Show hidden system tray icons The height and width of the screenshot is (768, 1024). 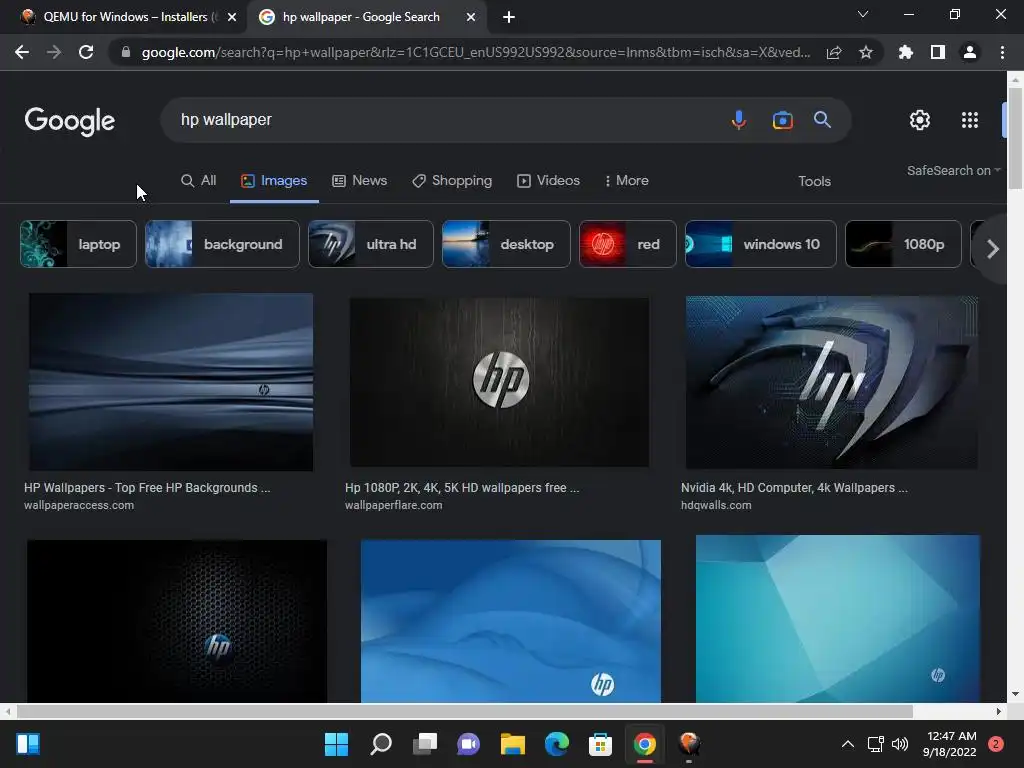pos(848,744)
